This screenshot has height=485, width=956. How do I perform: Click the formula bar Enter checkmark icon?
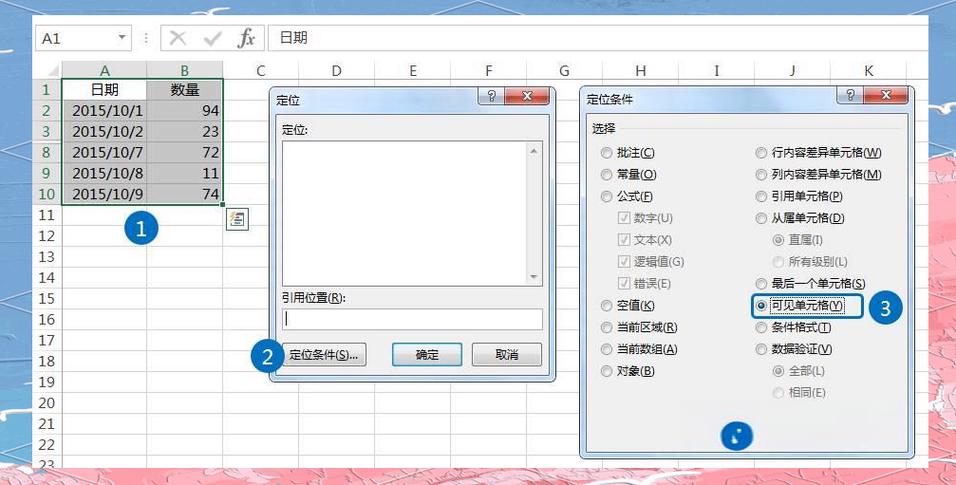pyautogui.click(x=212, y=39)
